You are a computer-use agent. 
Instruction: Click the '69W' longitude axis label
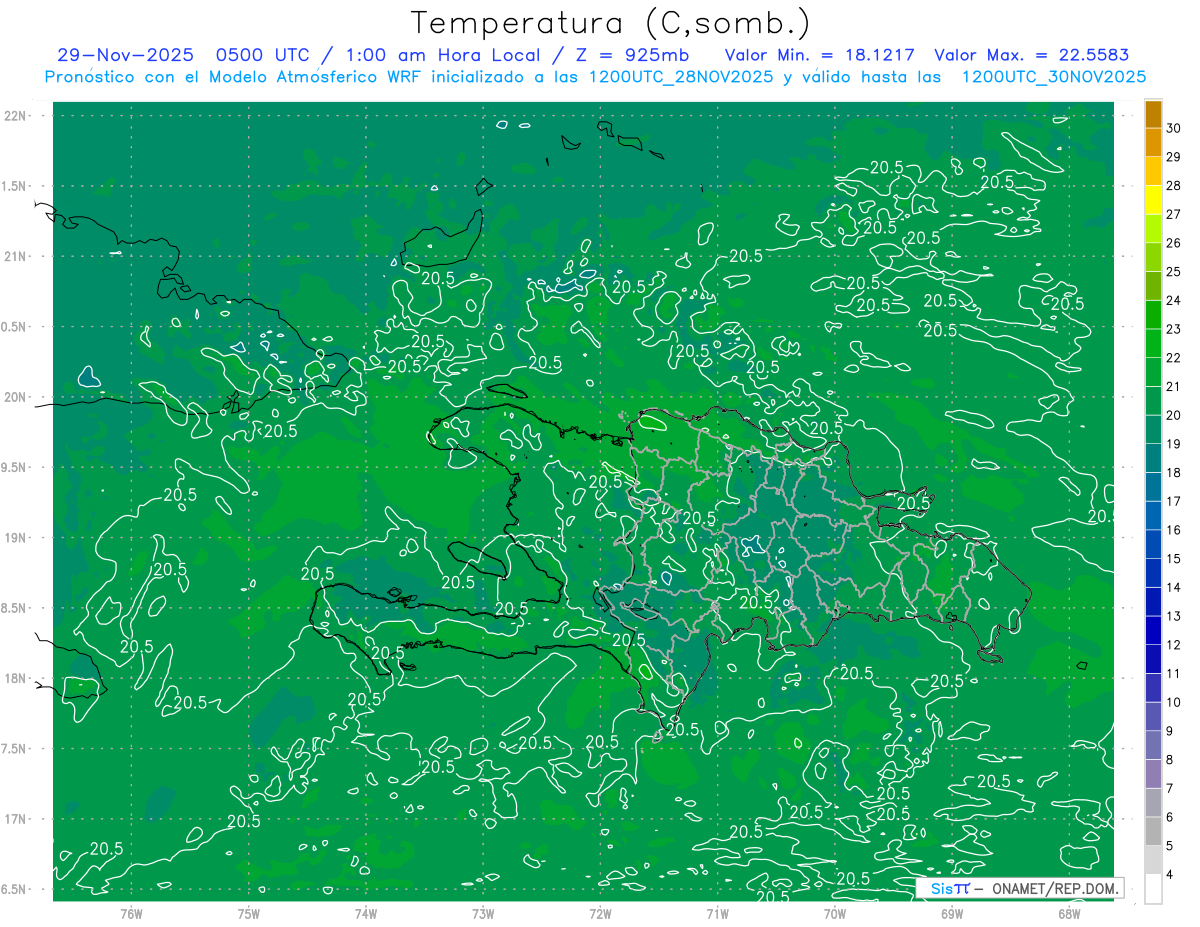coord(952,913)
